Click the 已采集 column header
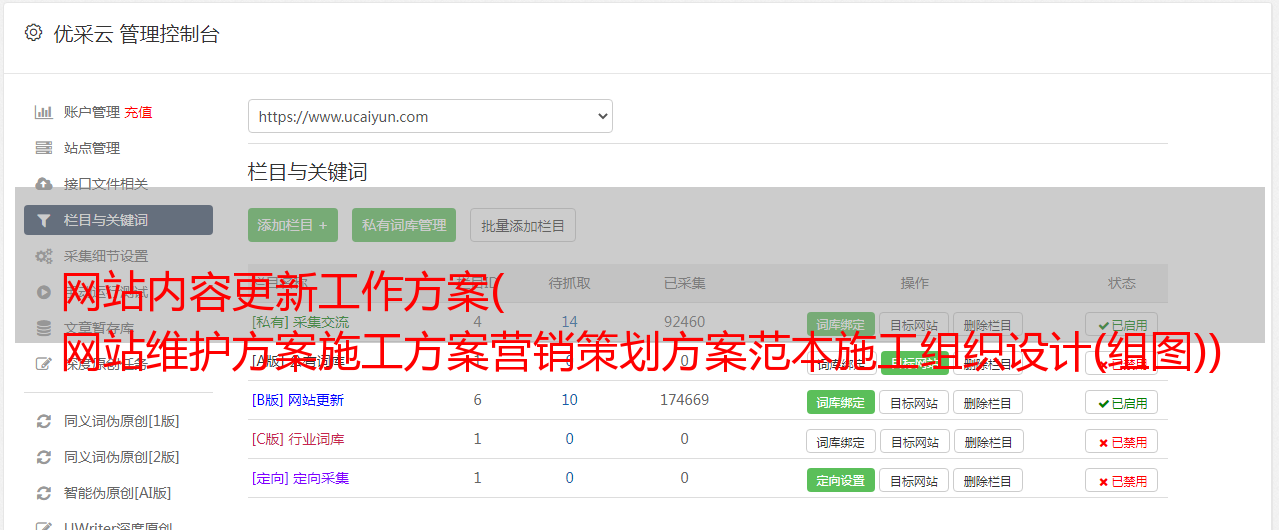This screenshot has width=1279, height=530. tap(684, 283)
